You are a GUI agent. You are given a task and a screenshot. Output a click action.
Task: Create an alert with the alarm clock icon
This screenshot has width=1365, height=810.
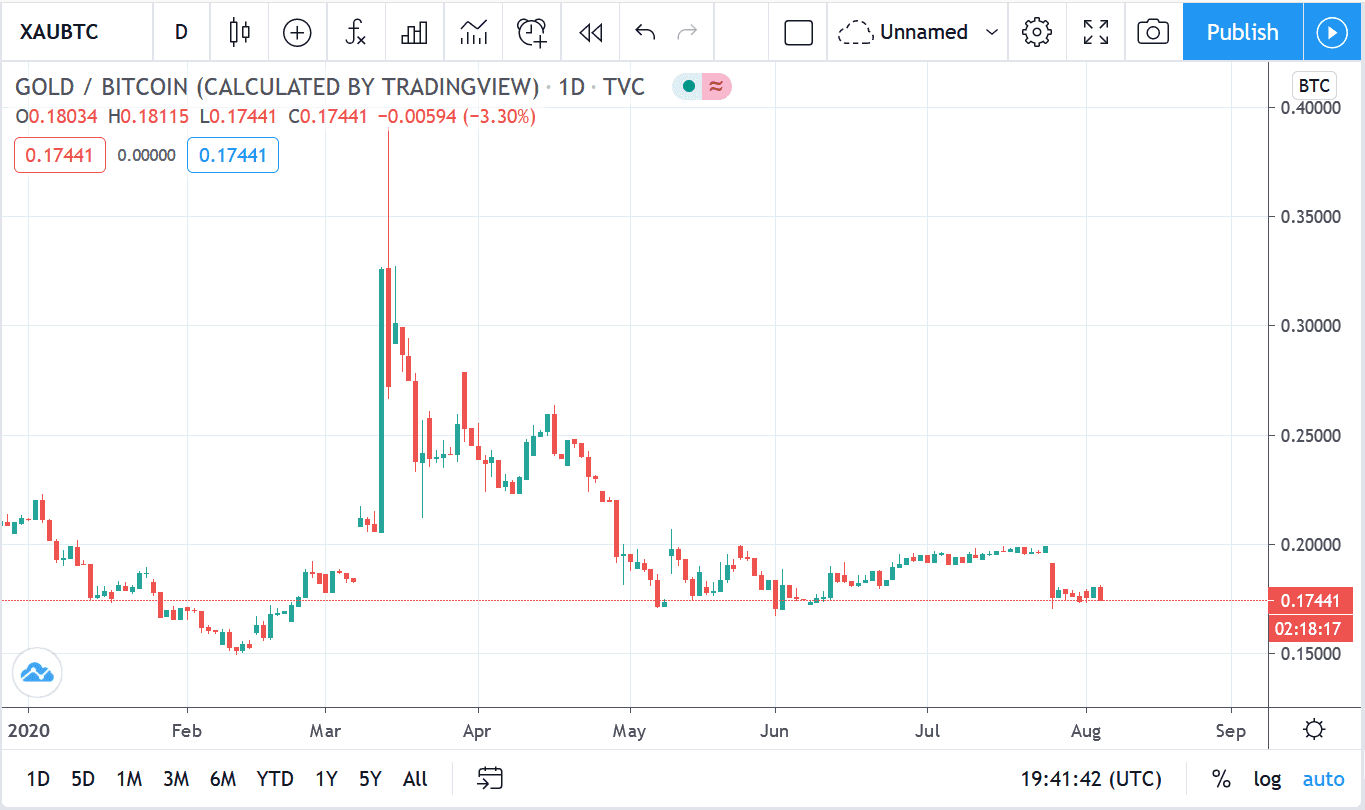(x=531, y=32)
